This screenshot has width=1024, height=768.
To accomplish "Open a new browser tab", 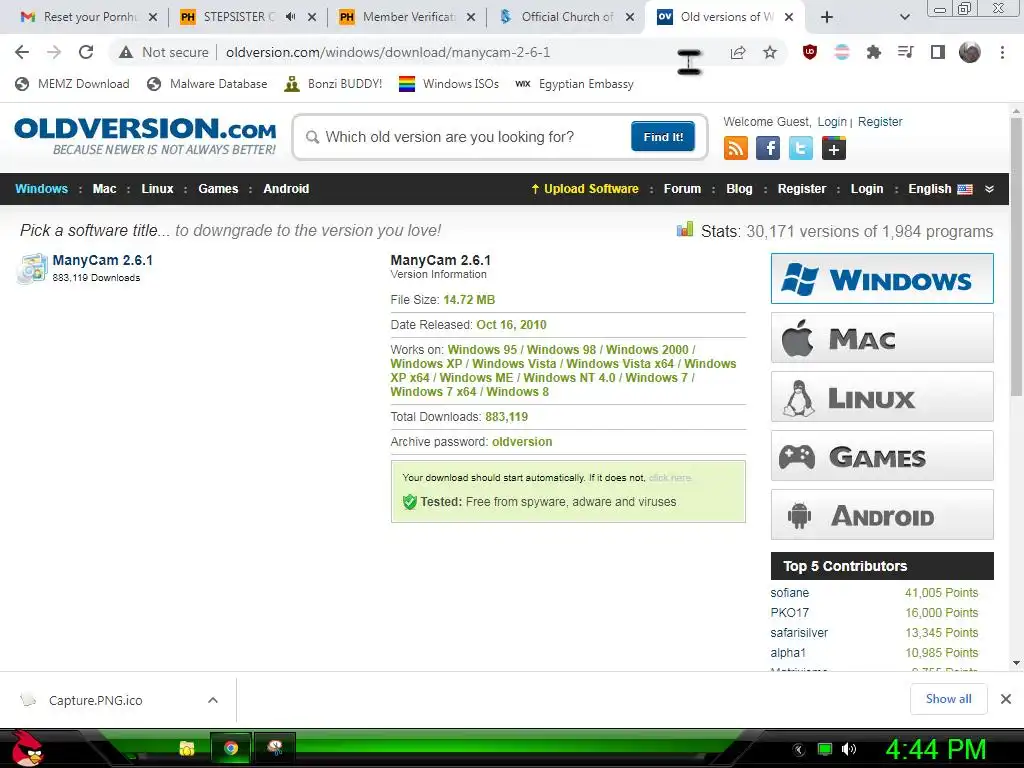I will [826, 17].
